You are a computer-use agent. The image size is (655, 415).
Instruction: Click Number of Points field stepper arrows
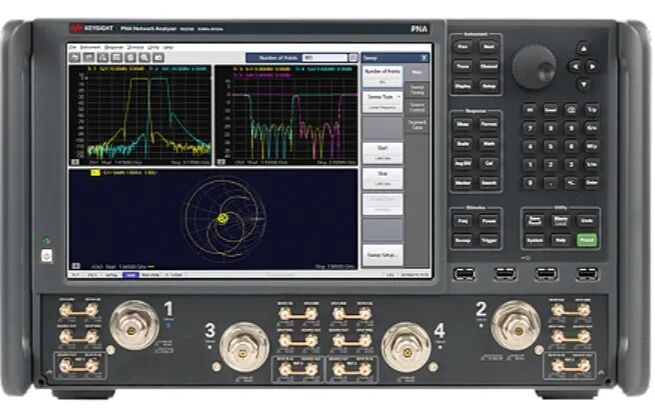[x=353, y=58]
